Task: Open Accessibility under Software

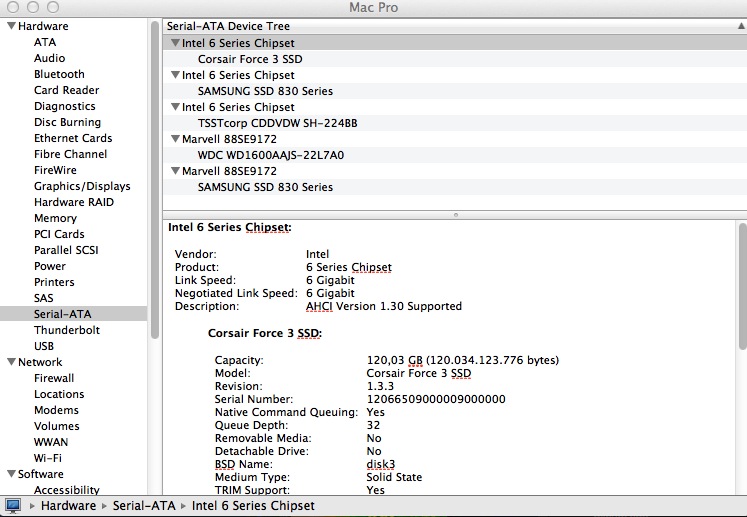Action: 67,489
